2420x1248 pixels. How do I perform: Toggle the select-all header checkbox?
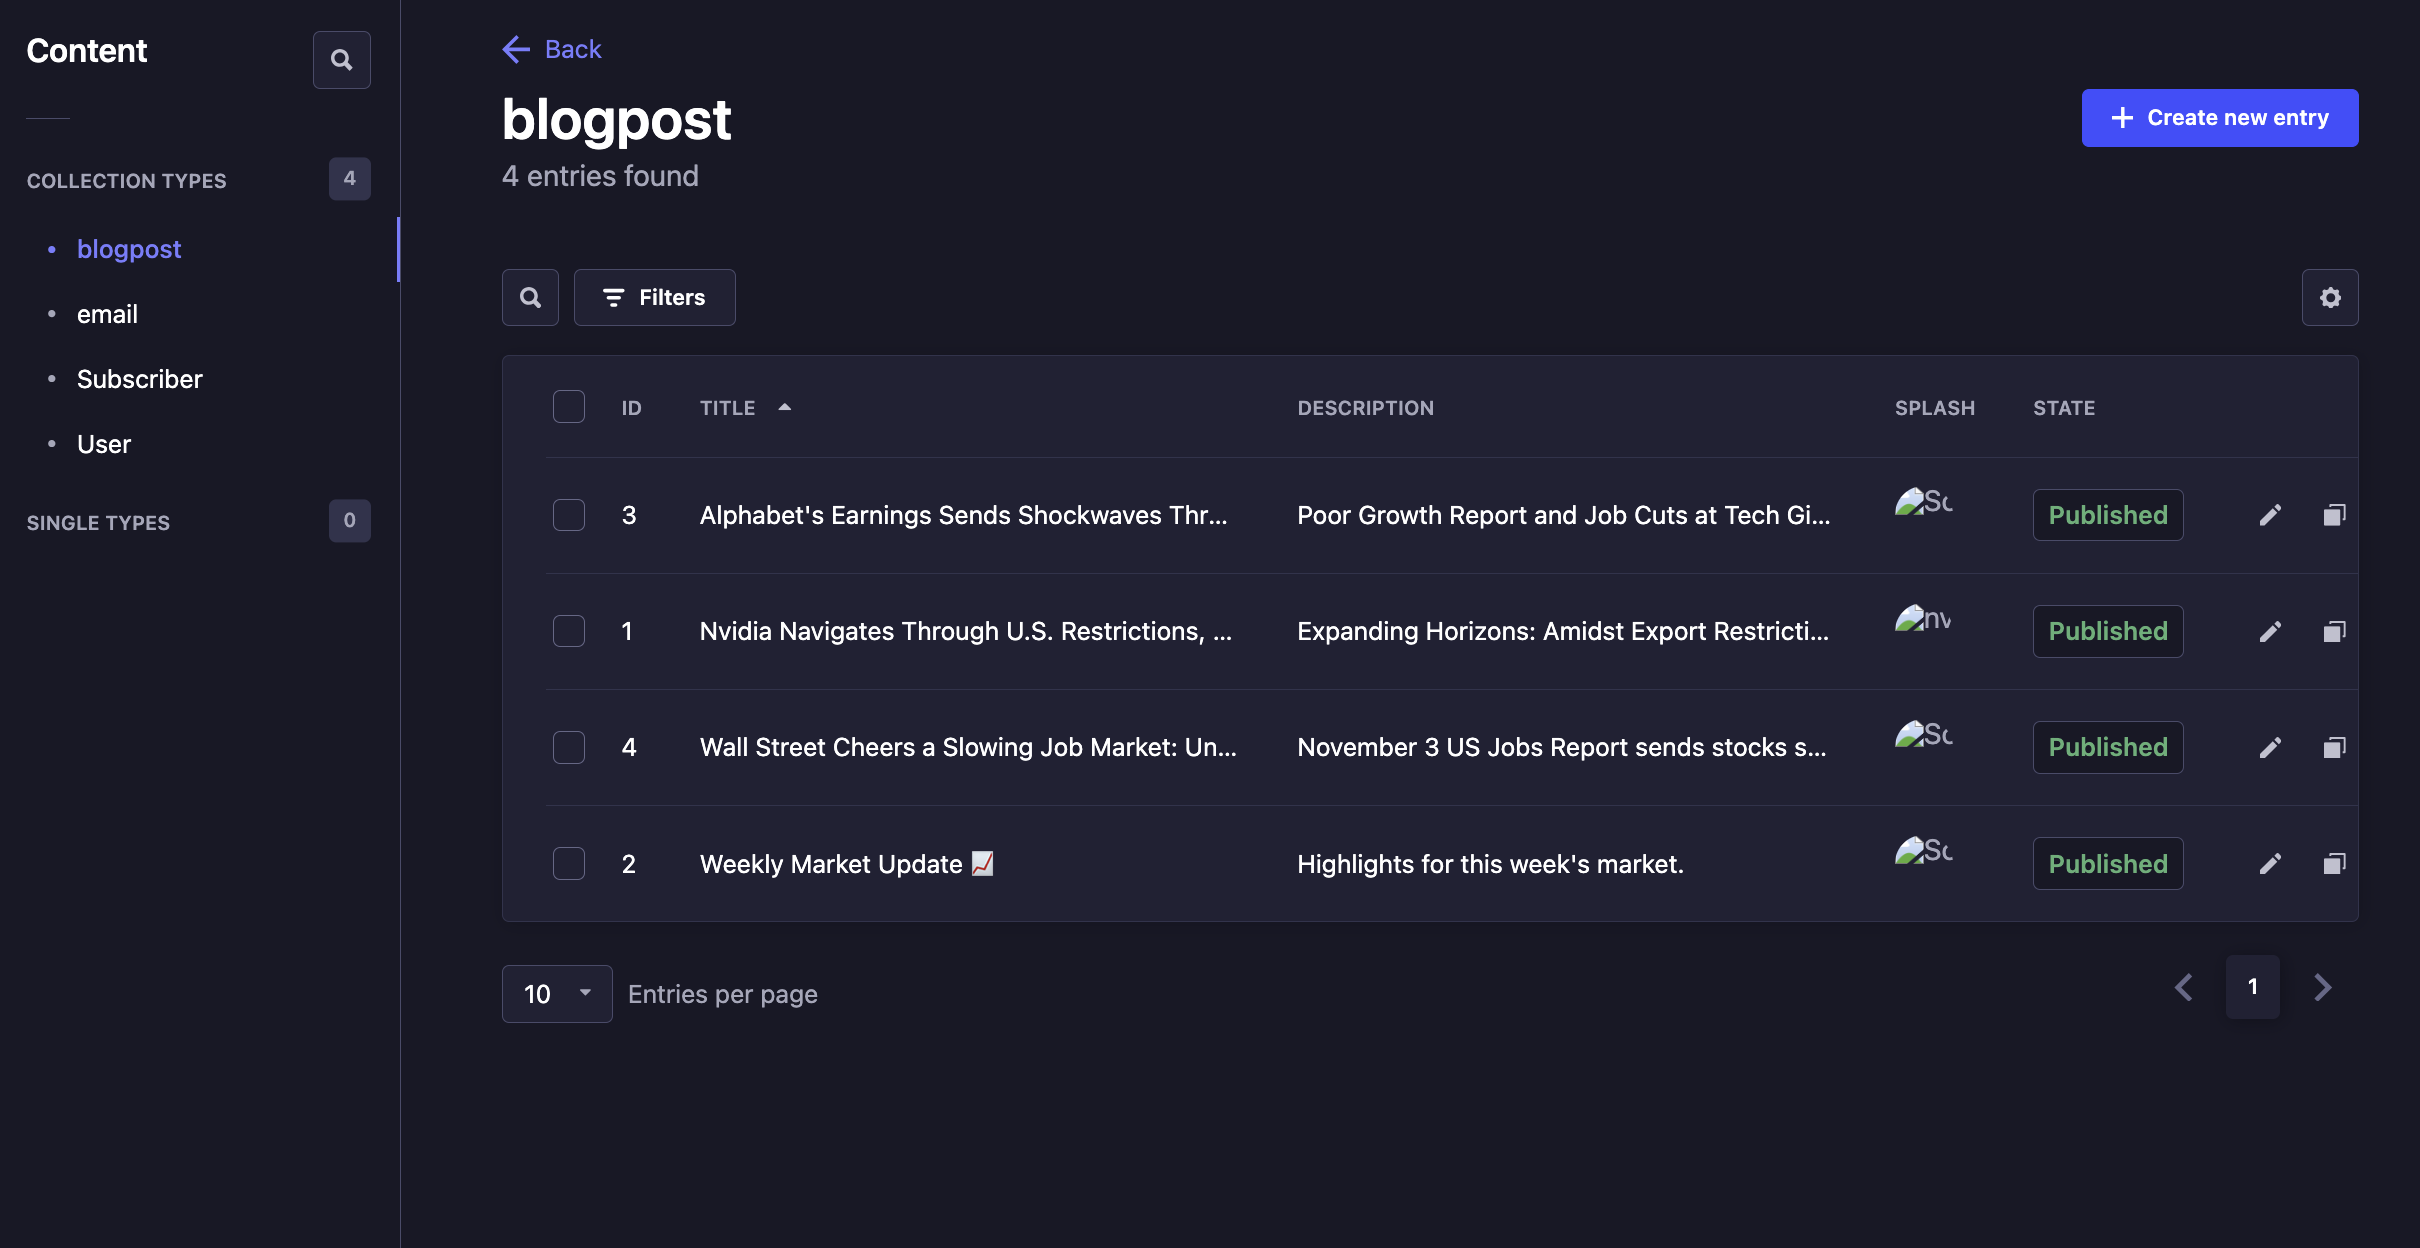point(569,407)
